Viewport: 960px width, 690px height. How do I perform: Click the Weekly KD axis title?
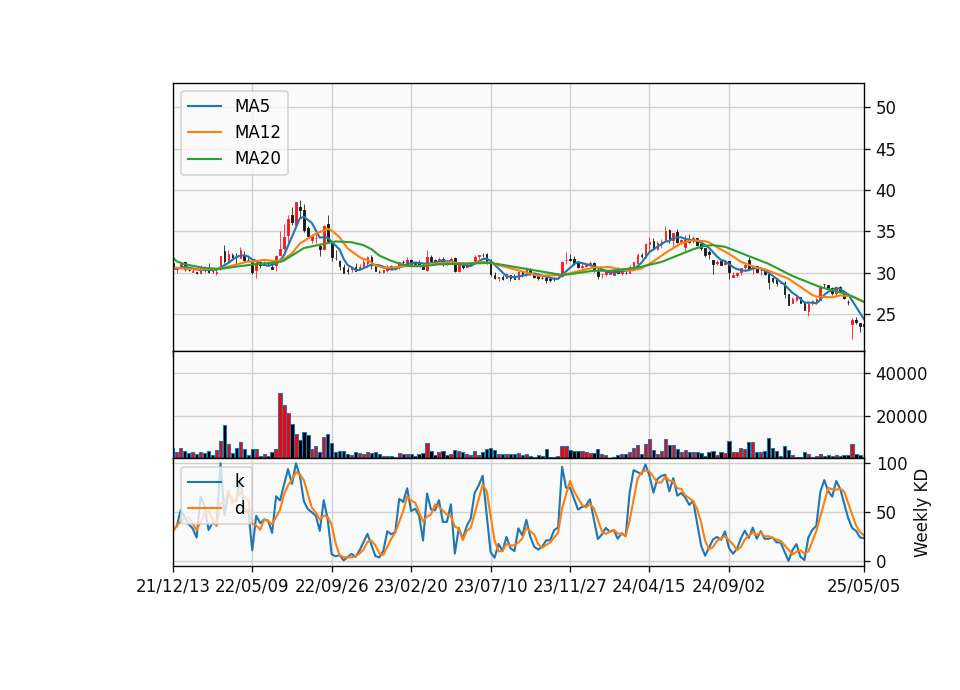(921, 513)
